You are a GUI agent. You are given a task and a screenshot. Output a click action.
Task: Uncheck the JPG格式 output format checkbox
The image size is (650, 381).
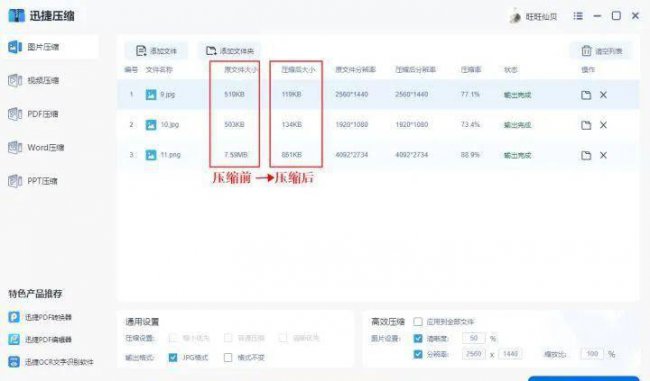173,357
